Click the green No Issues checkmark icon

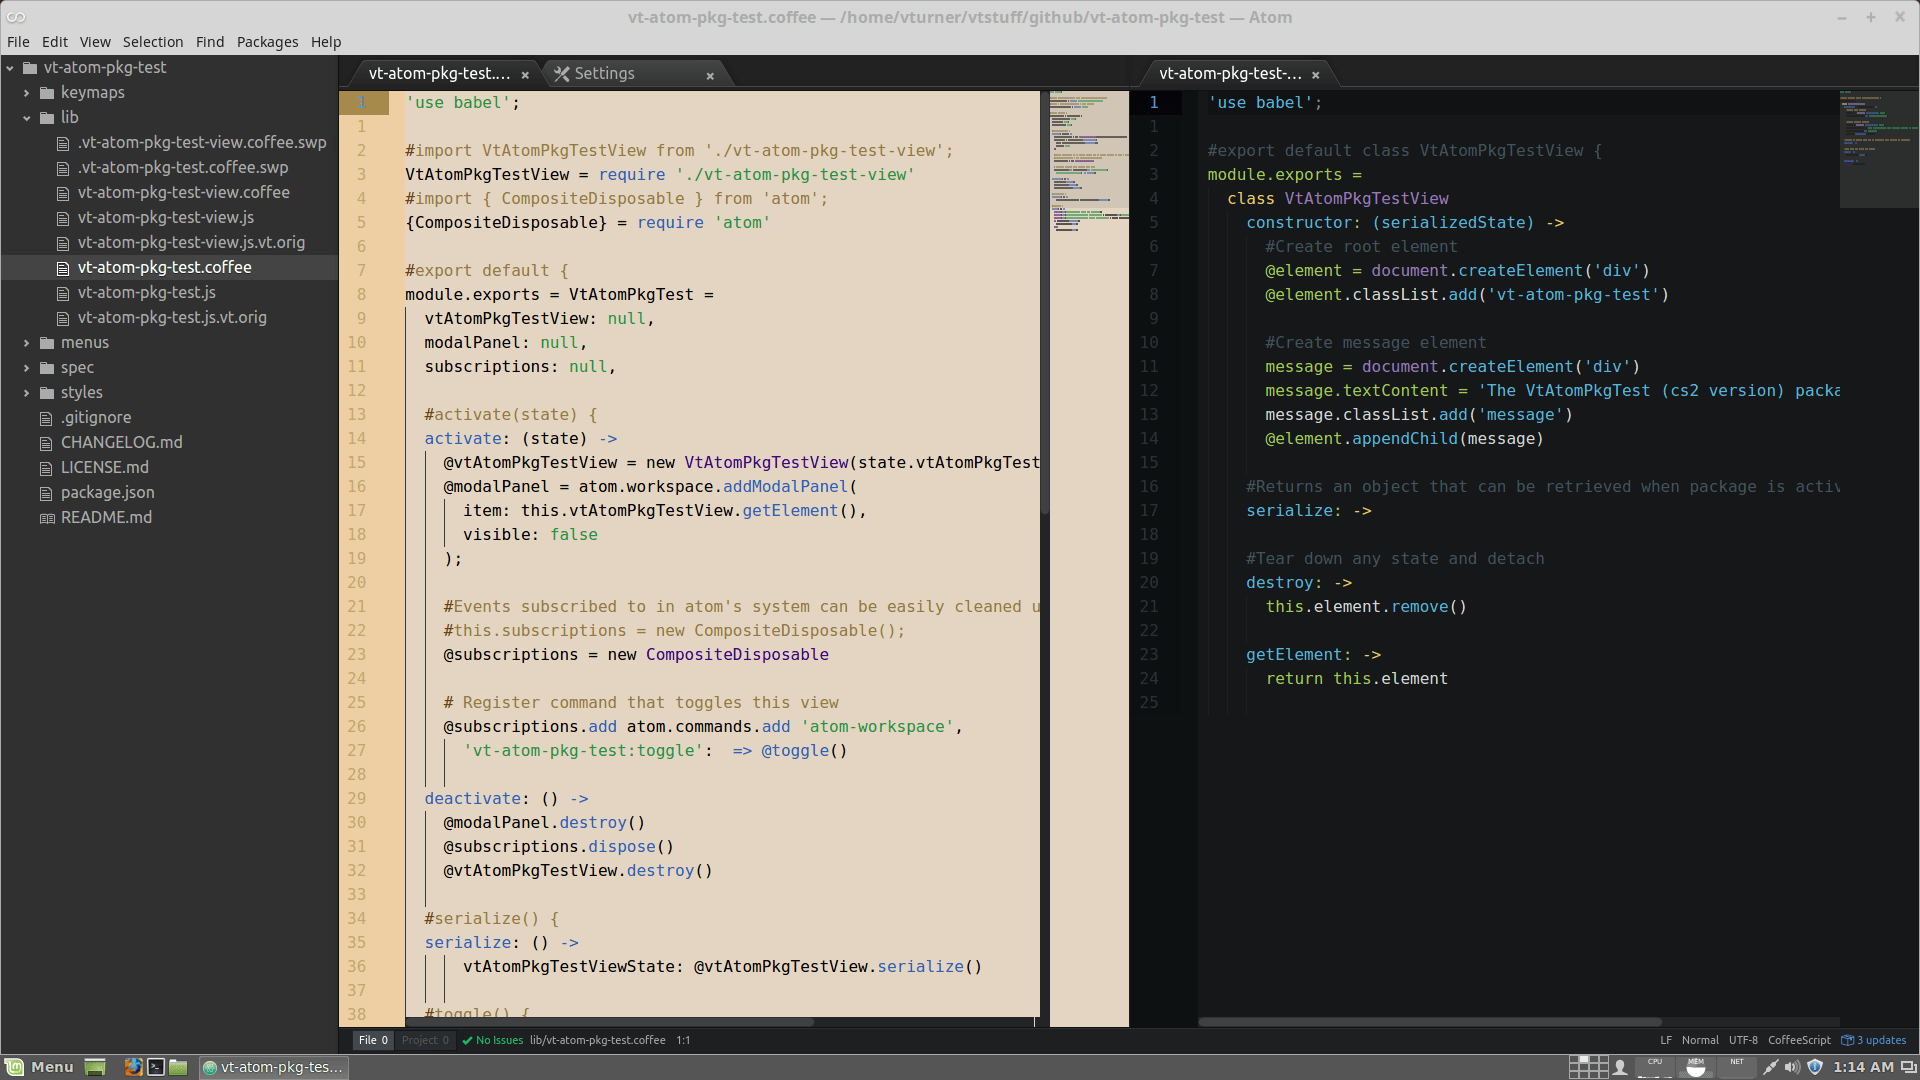467,1040
